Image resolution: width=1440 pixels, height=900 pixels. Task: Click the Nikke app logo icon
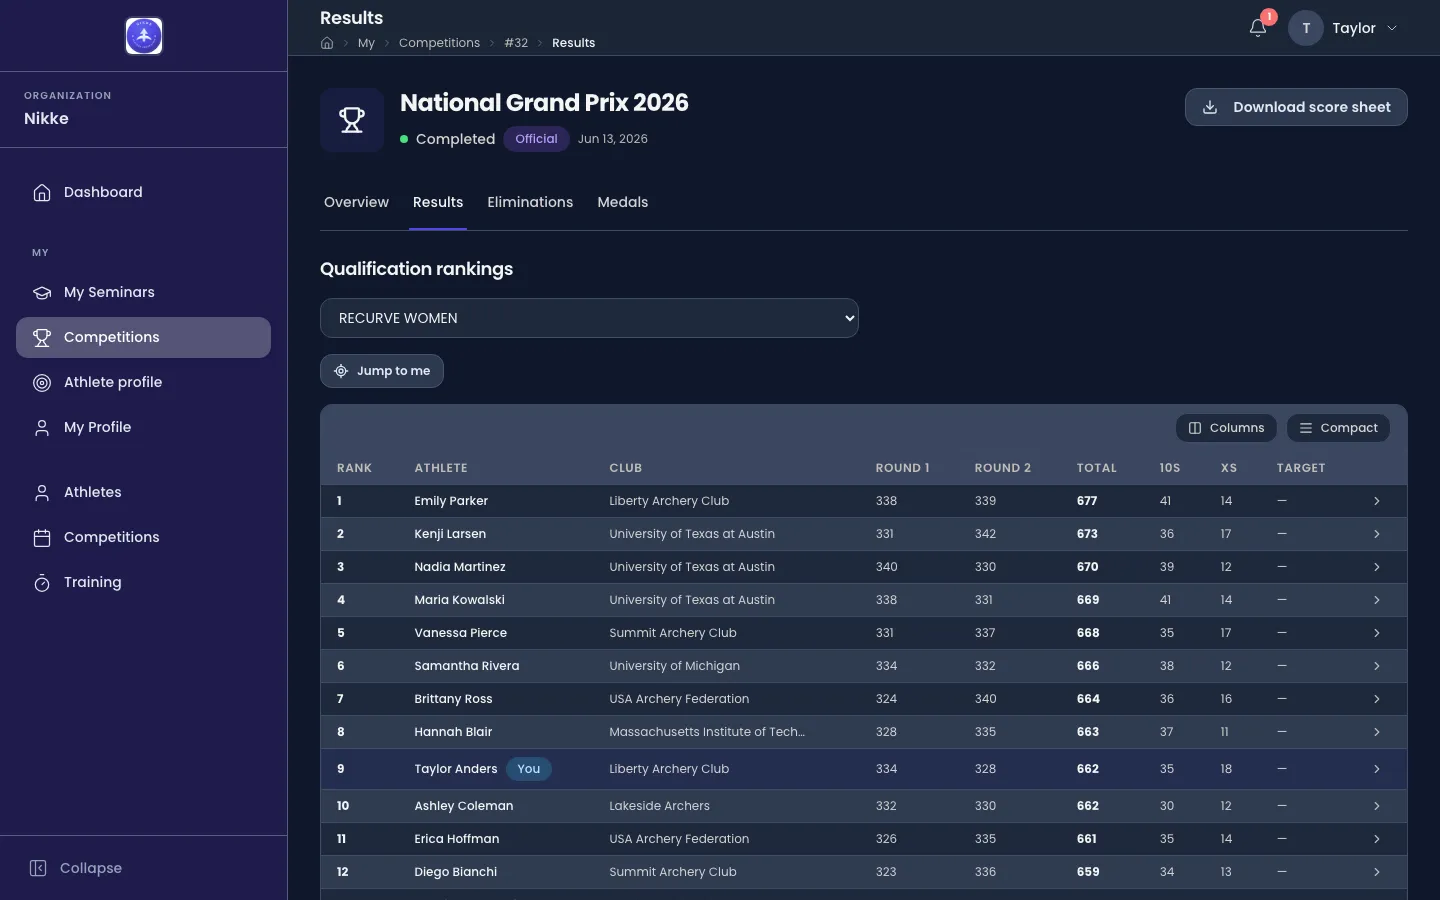click(x=144, y=36)
